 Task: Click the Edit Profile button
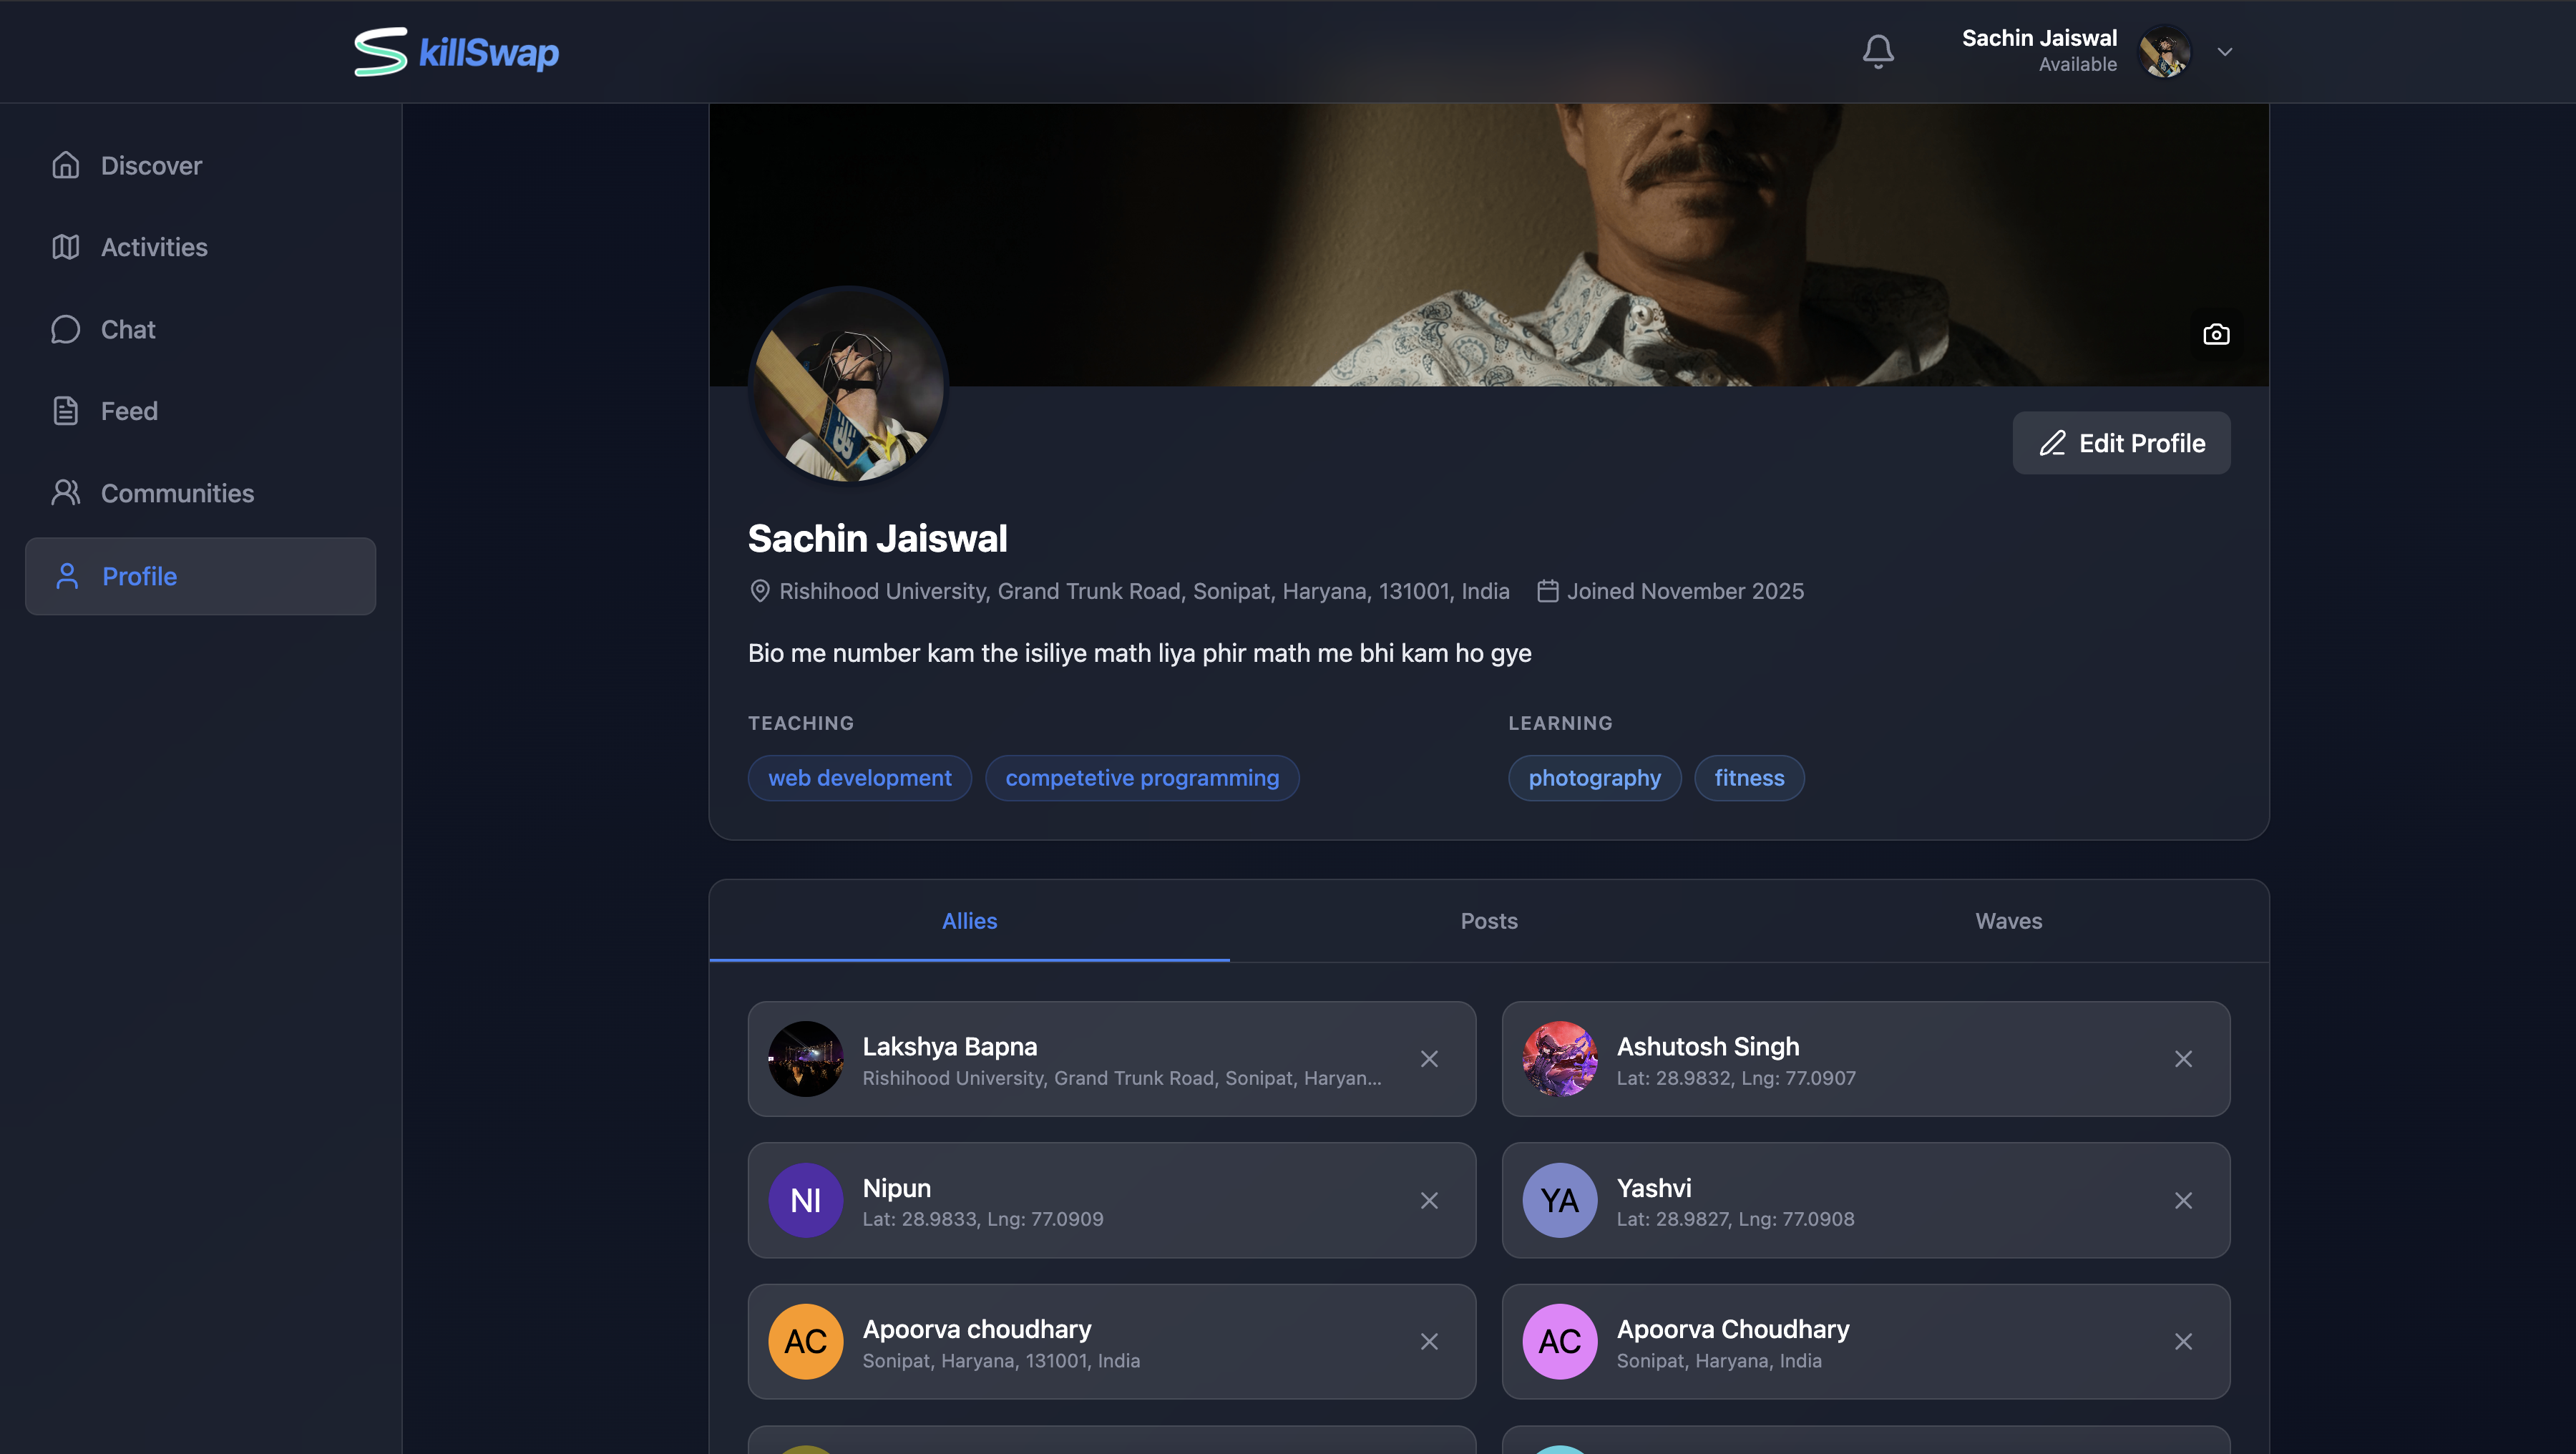click(x=2121, y=443)
